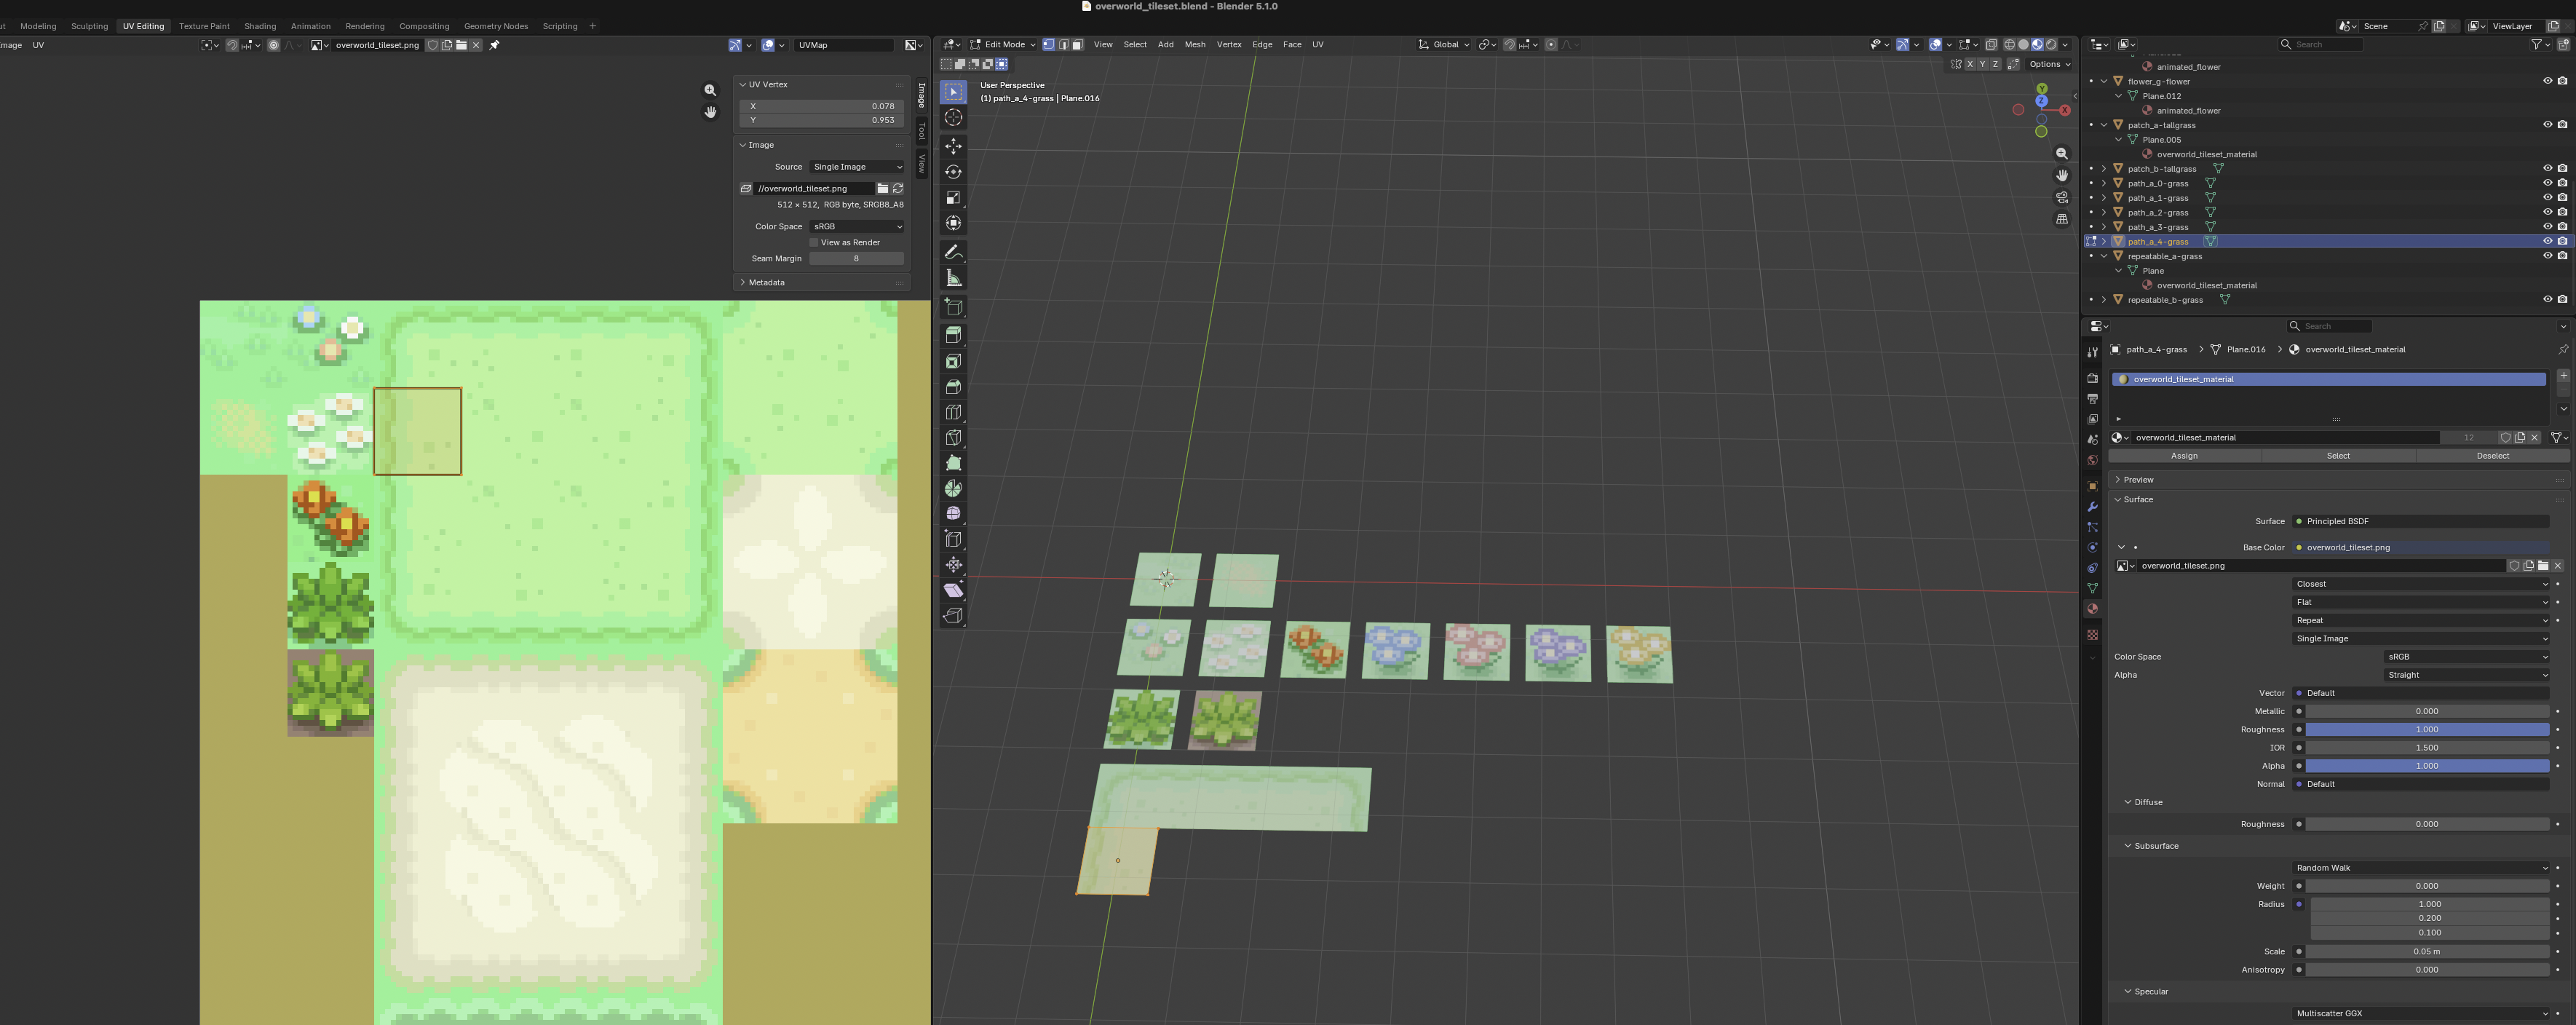Open the Render properties tab icon
The width and height of the screenshot is (2576, 1025).
click(x=2092, y=378)
